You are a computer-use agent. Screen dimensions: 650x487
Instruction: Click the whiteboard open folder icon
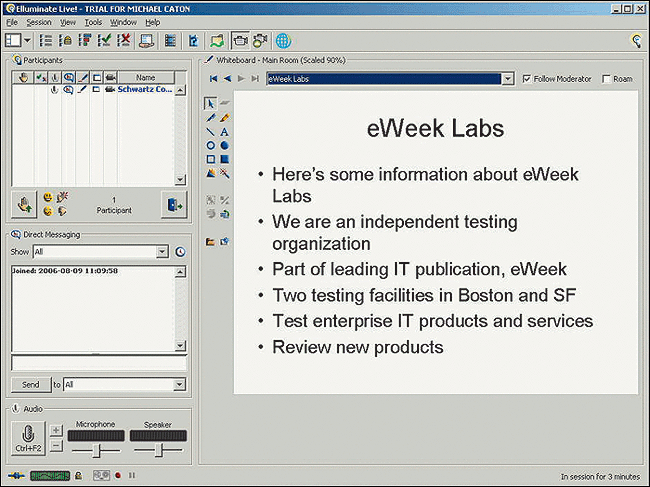click(x=211, y=242)
